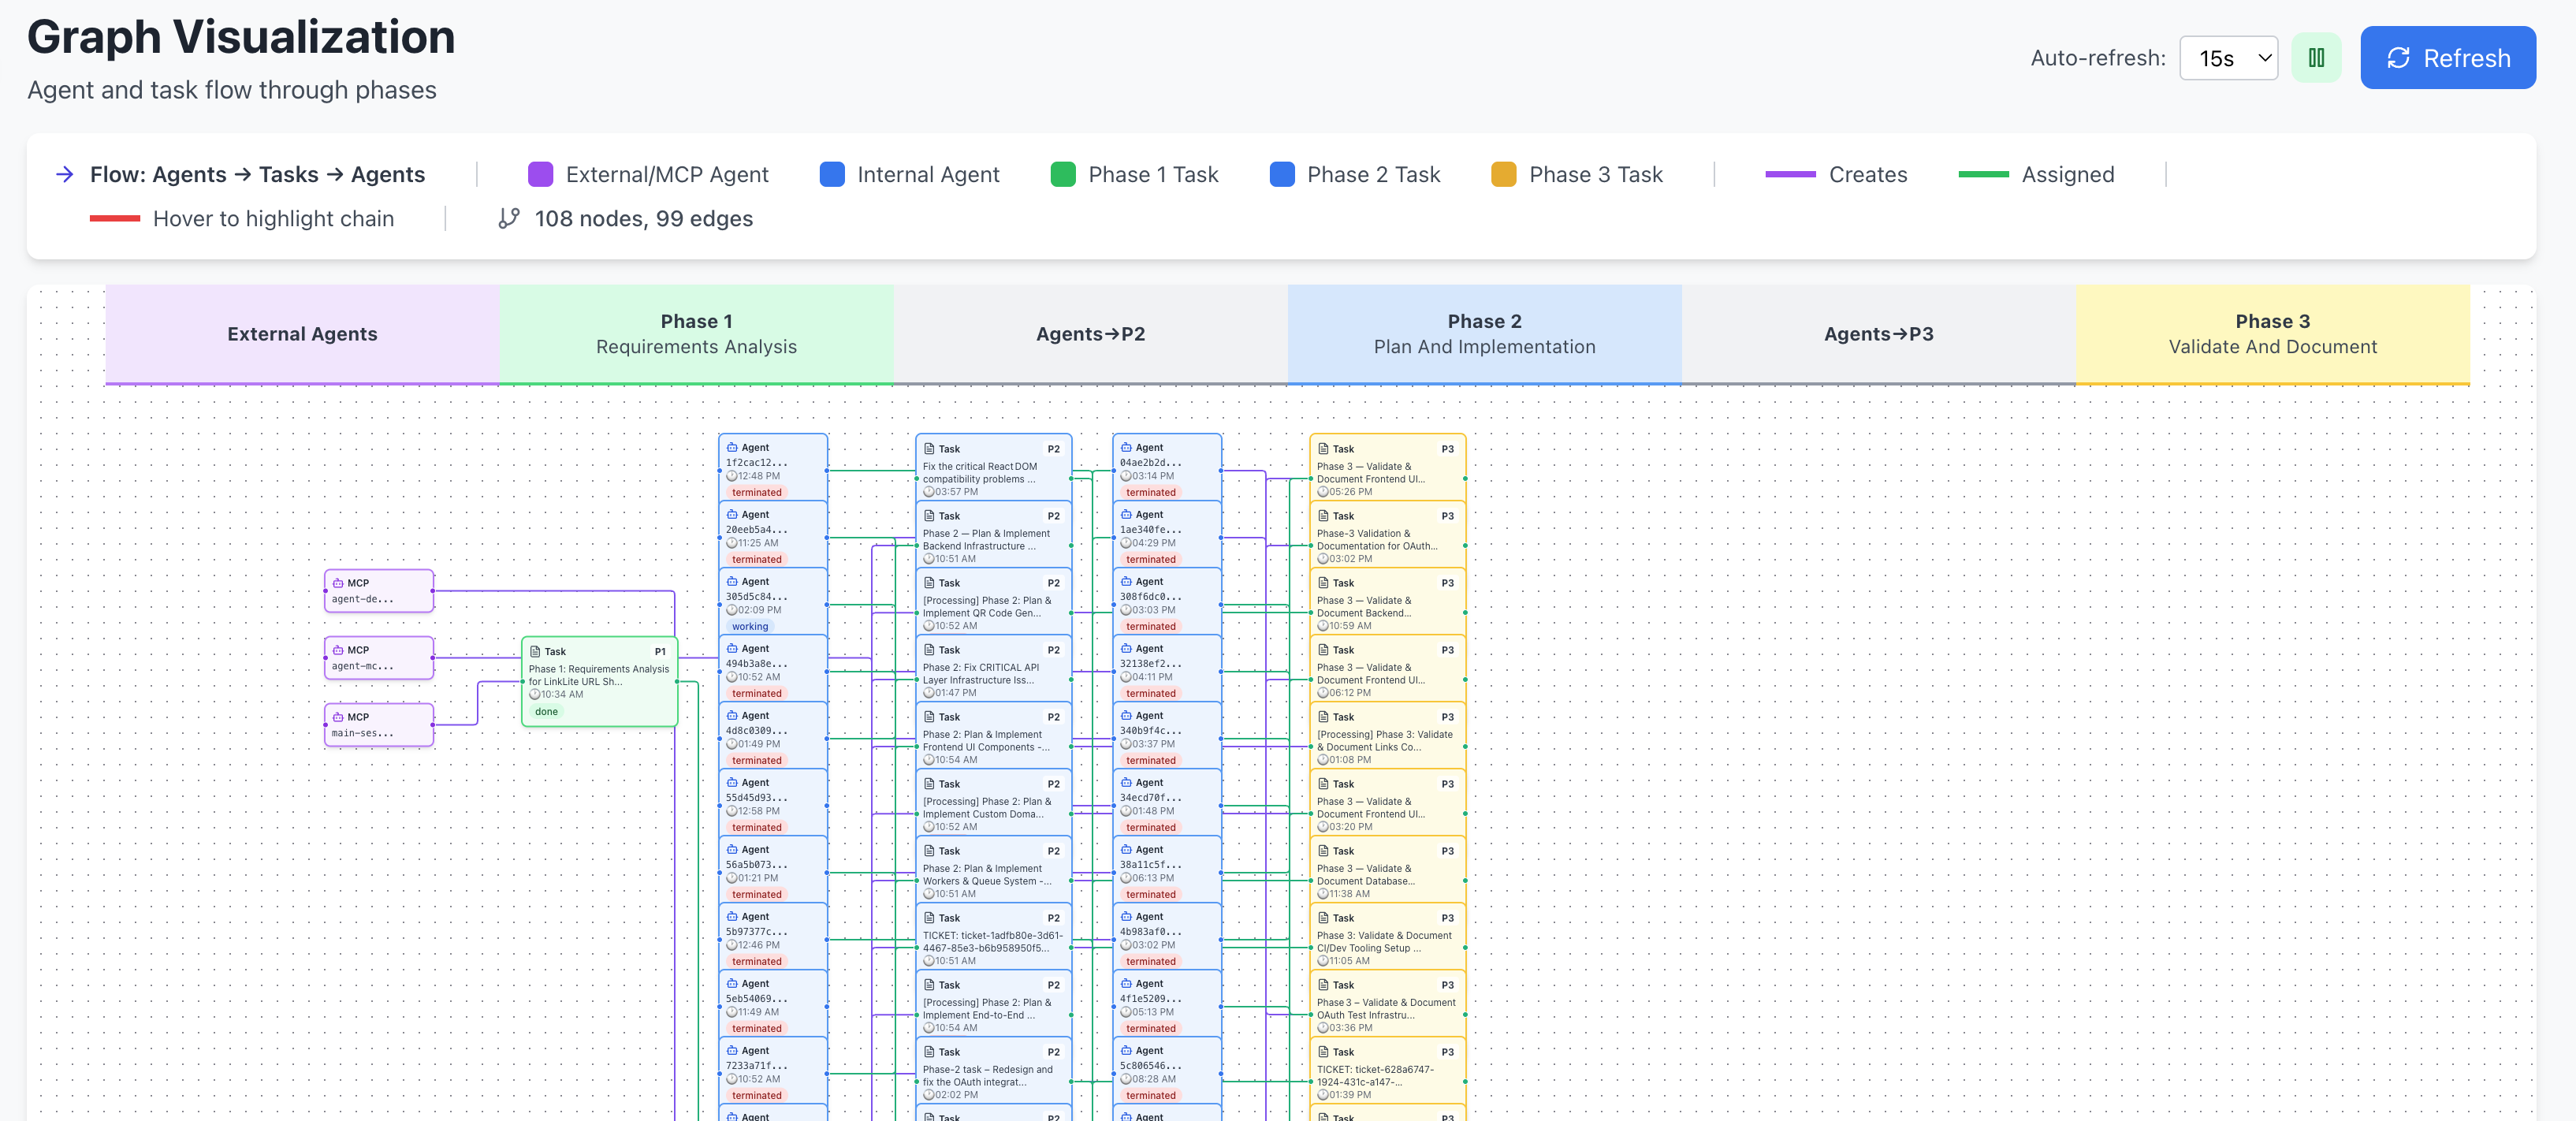The height and width of the screenshot is (1121, 2576).
Task: Select the "Phase 2 Plan And Implementation" header band
Action: pyautogui.click(x=1485, y=333)
